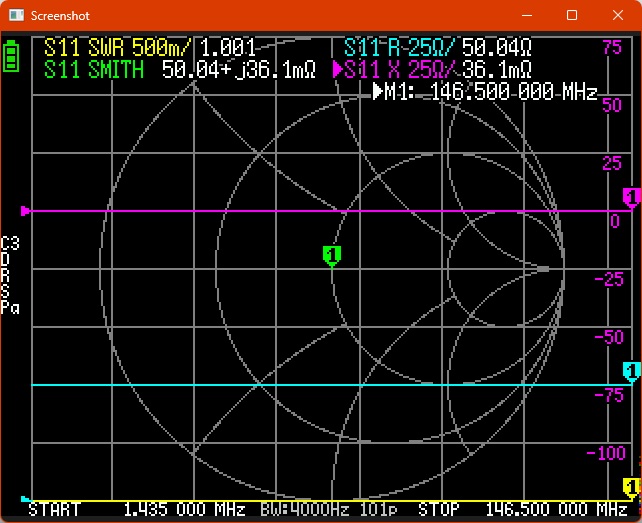The height and width of the screenshot is (523, 642).
Task: Select the cyan marker 1 on resistance trace
Action: 631,372
